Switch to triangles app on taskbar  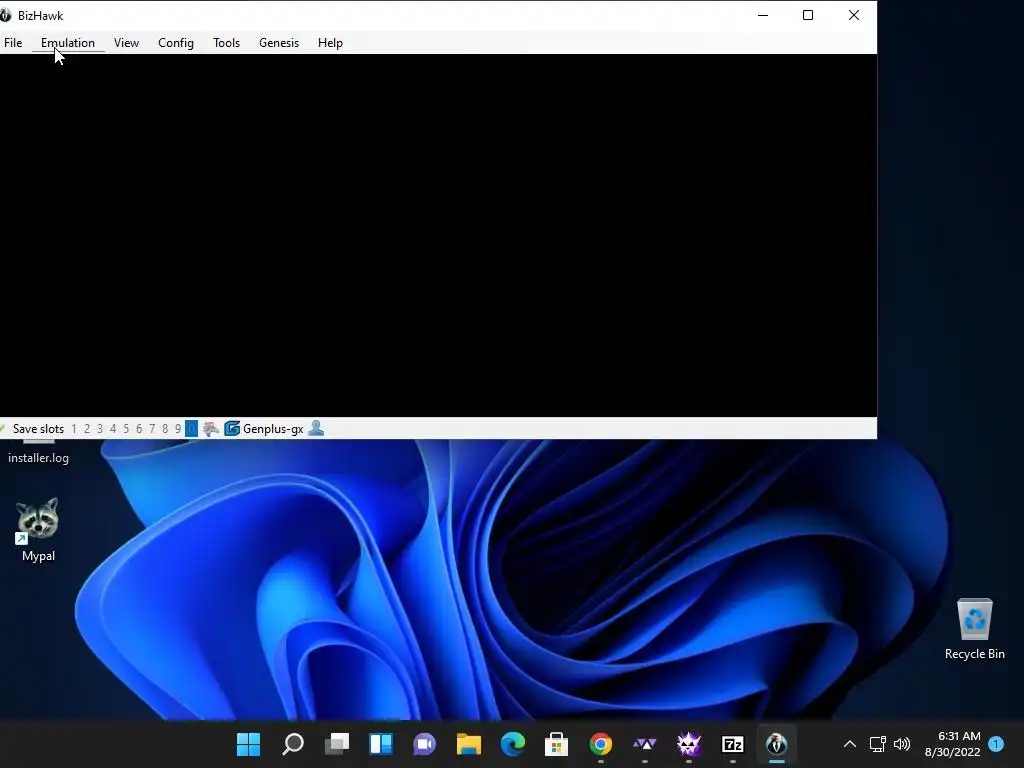point(645,744)
